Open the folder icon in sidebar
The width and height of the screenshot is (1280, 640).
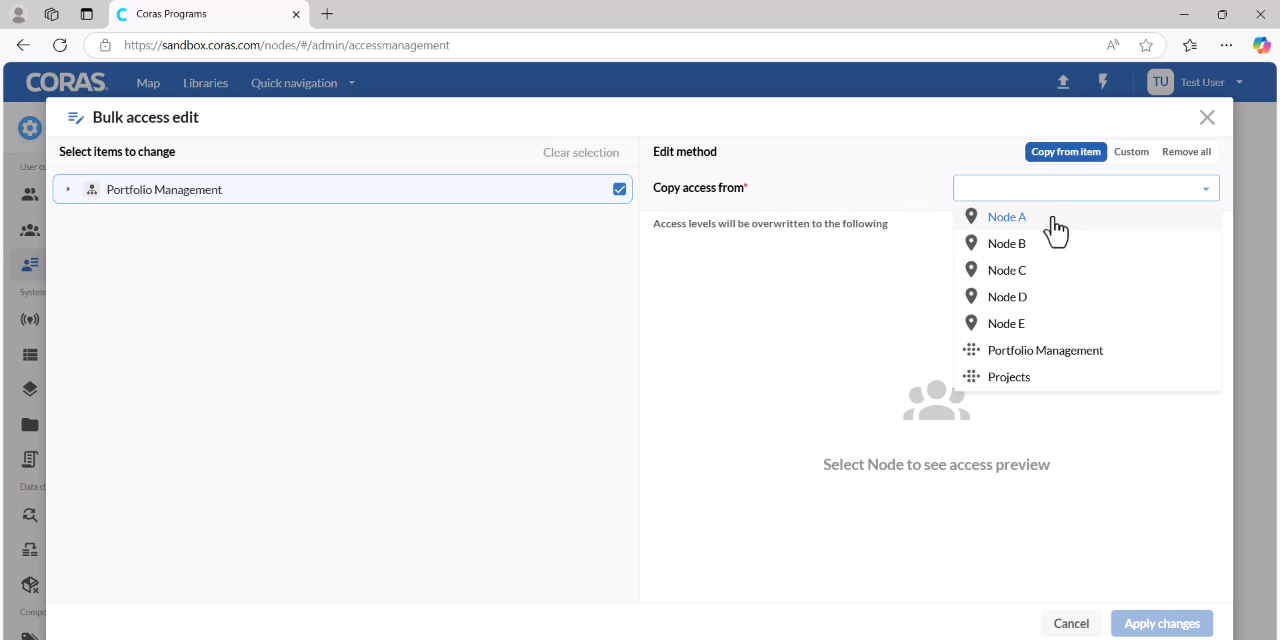(x=30, y=424)
